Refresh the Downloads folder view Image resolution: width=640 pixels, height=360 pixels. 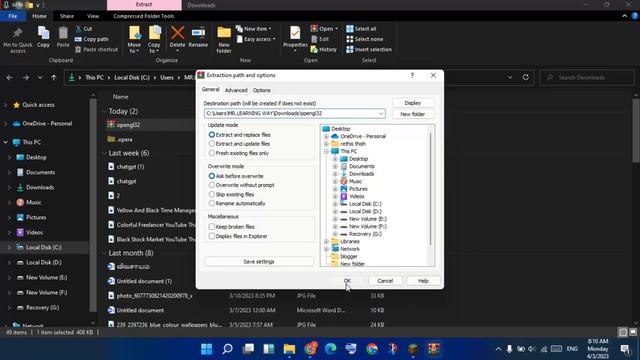click(526, 77)
